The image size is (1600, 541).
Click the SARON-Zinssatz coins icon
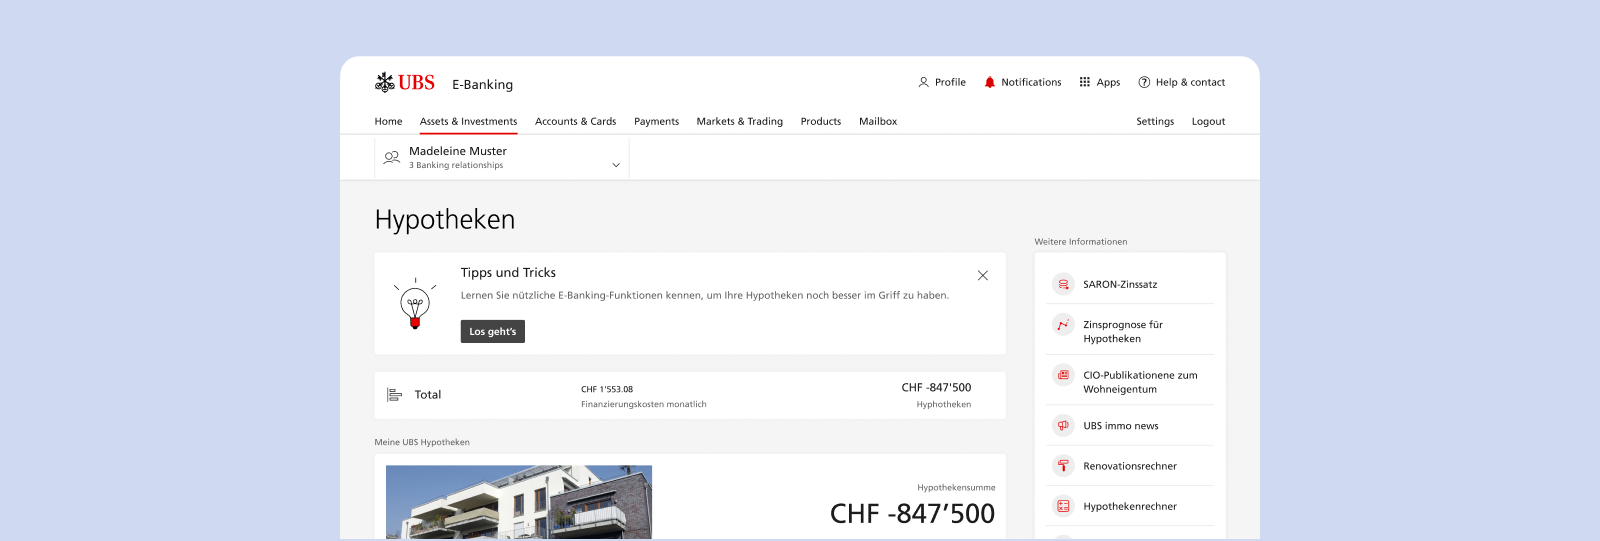pyautogui.click(x=1063, y=284)
